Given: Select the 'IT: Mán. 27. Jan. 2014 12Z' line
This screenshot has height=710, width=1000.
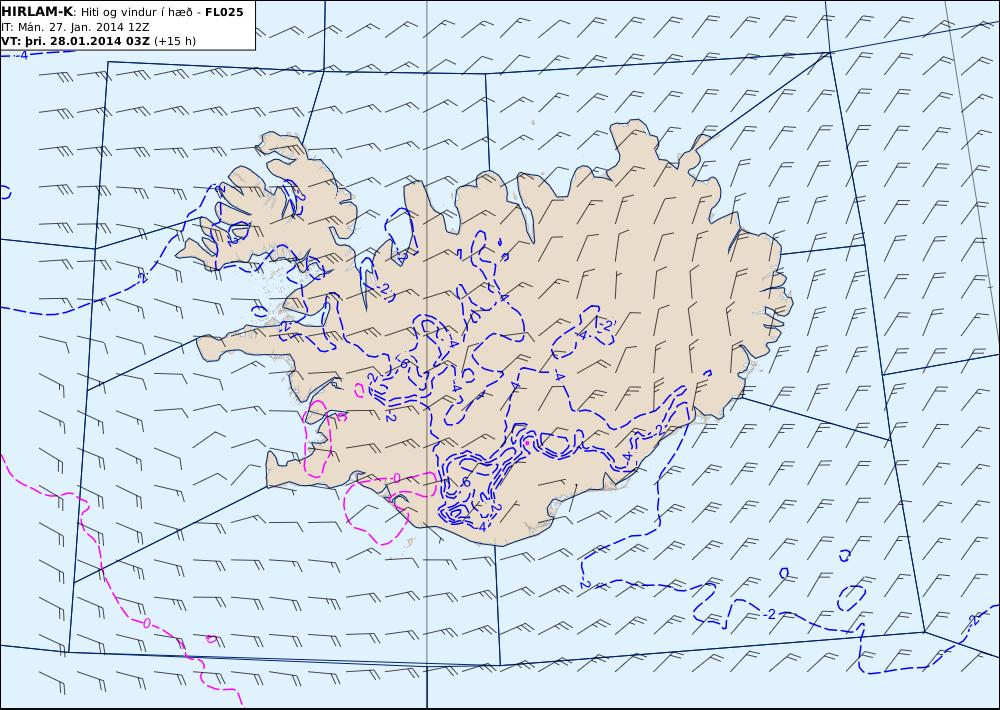Looking at the screenshot, I should [x=75, y=27].
